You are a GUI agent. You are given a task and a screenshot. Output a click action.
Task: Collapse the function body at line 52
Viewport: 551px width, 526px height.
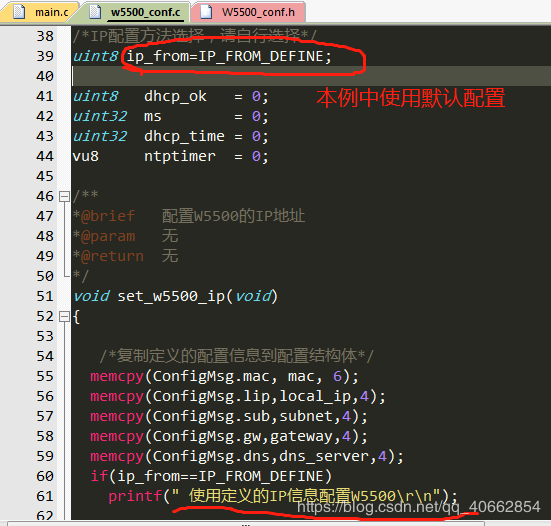point(64,317)
